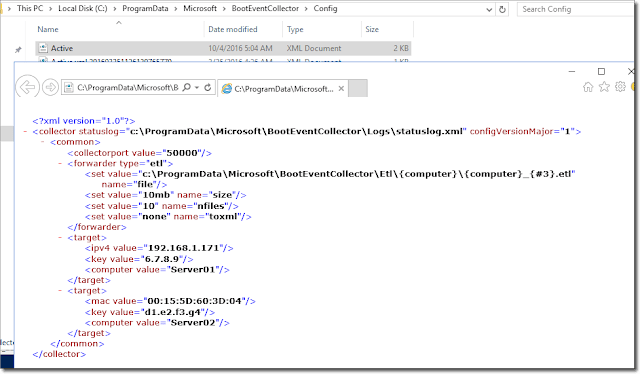The height and width of the screenshot is (374, 640).
Task: Collapse the collector XML node
Action: pos(25,131)
